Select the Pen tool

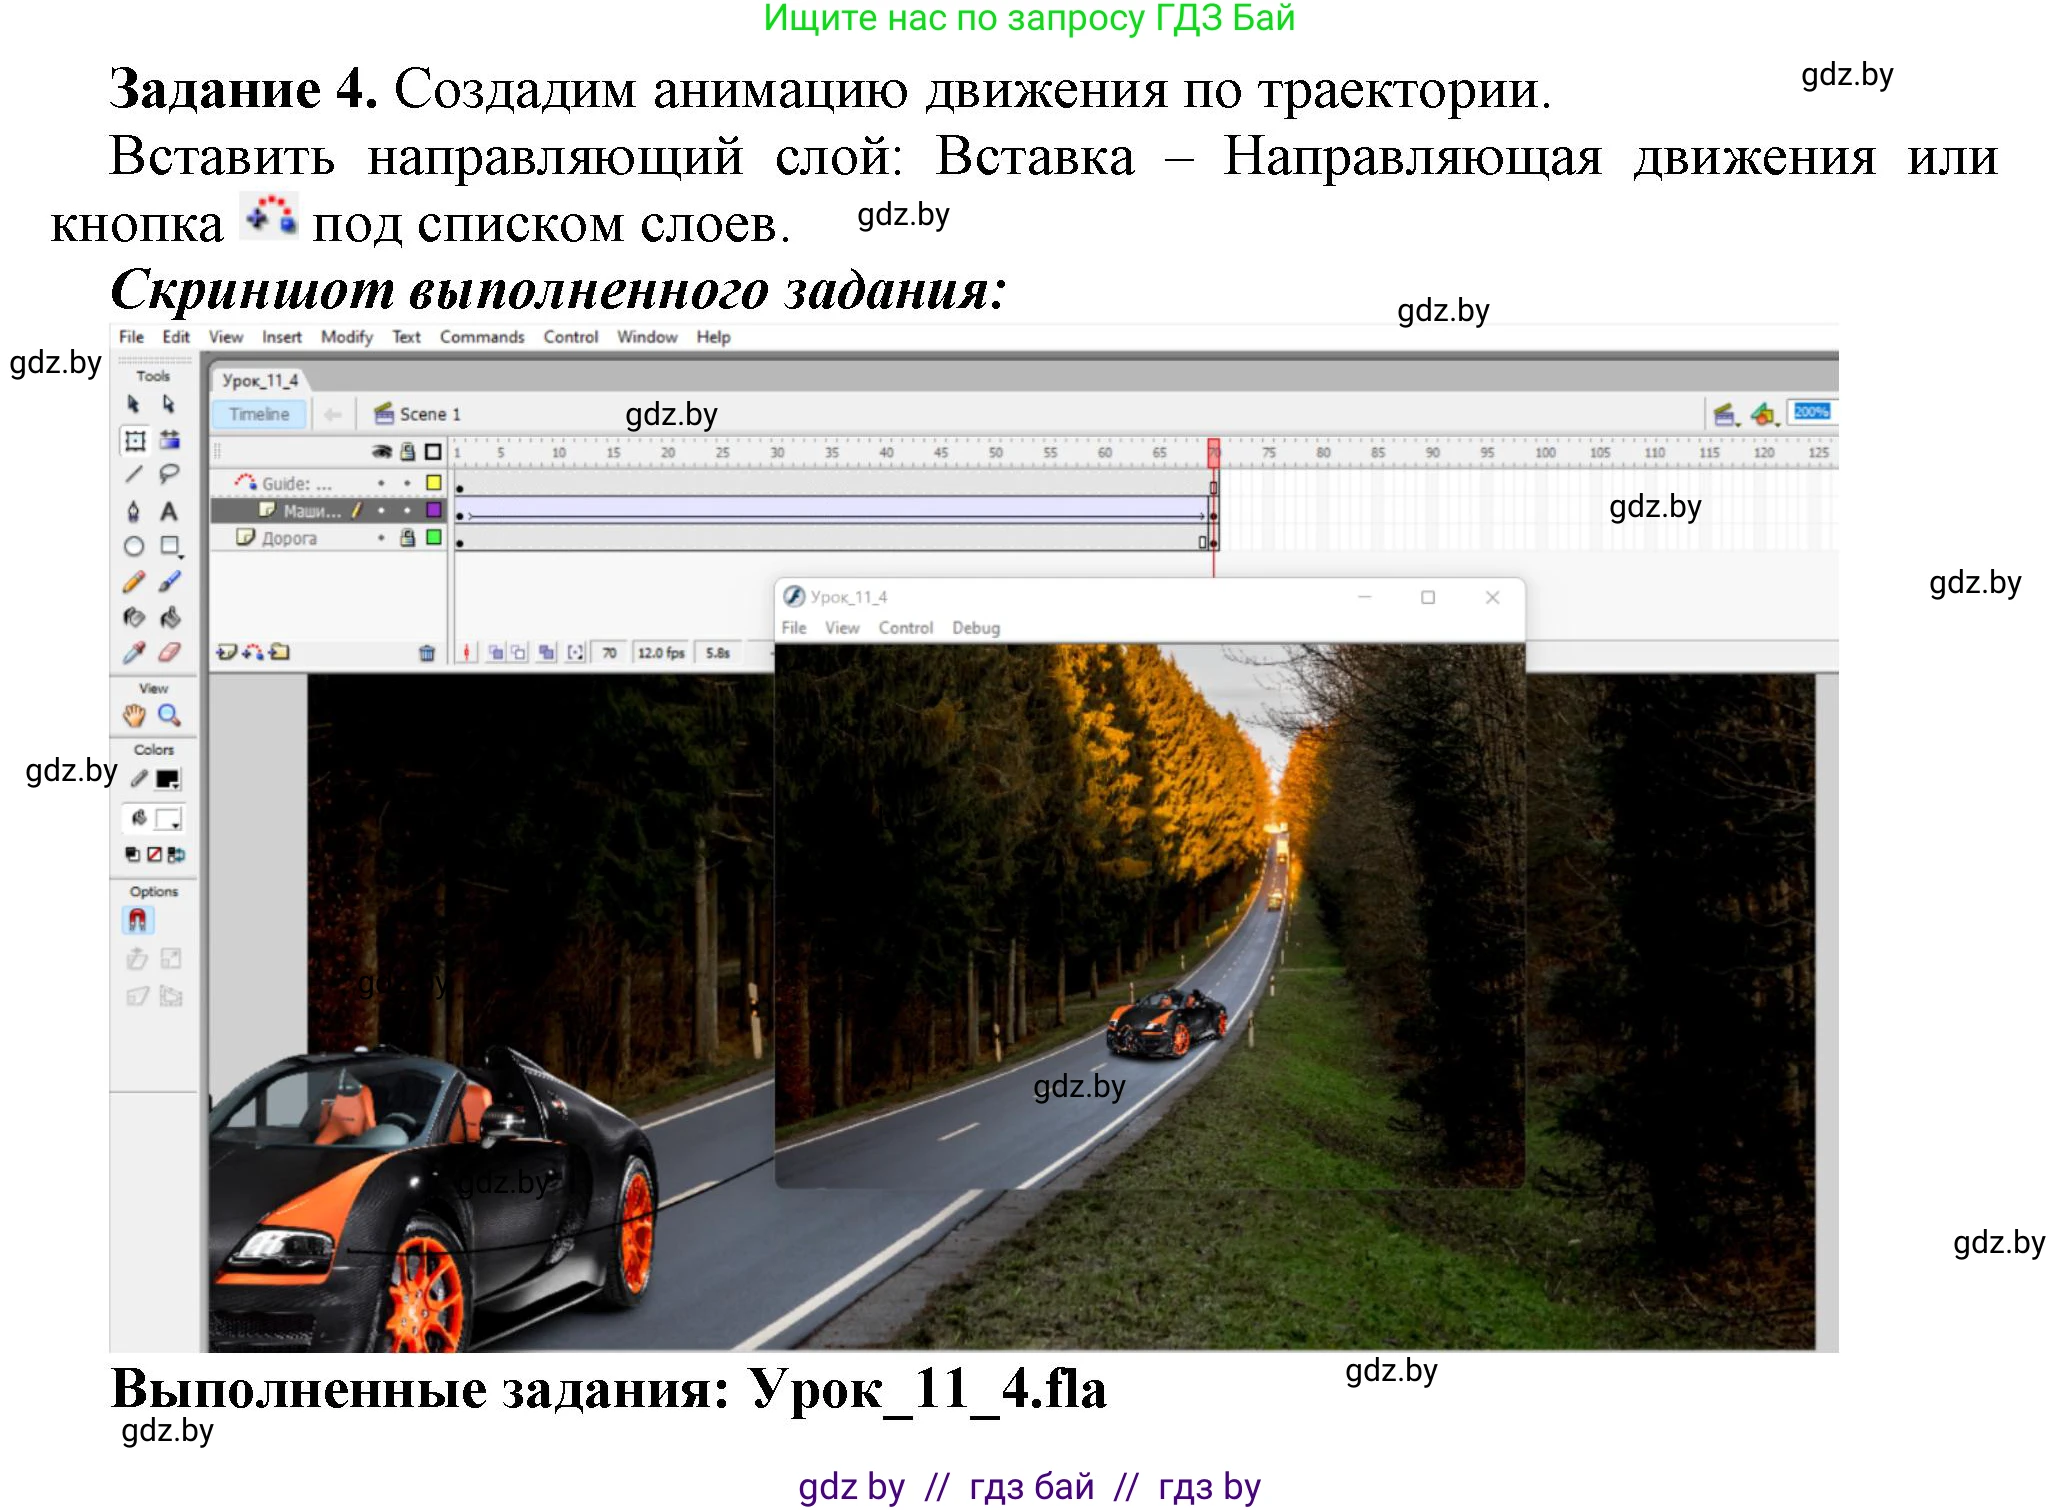tap(134, 513)
